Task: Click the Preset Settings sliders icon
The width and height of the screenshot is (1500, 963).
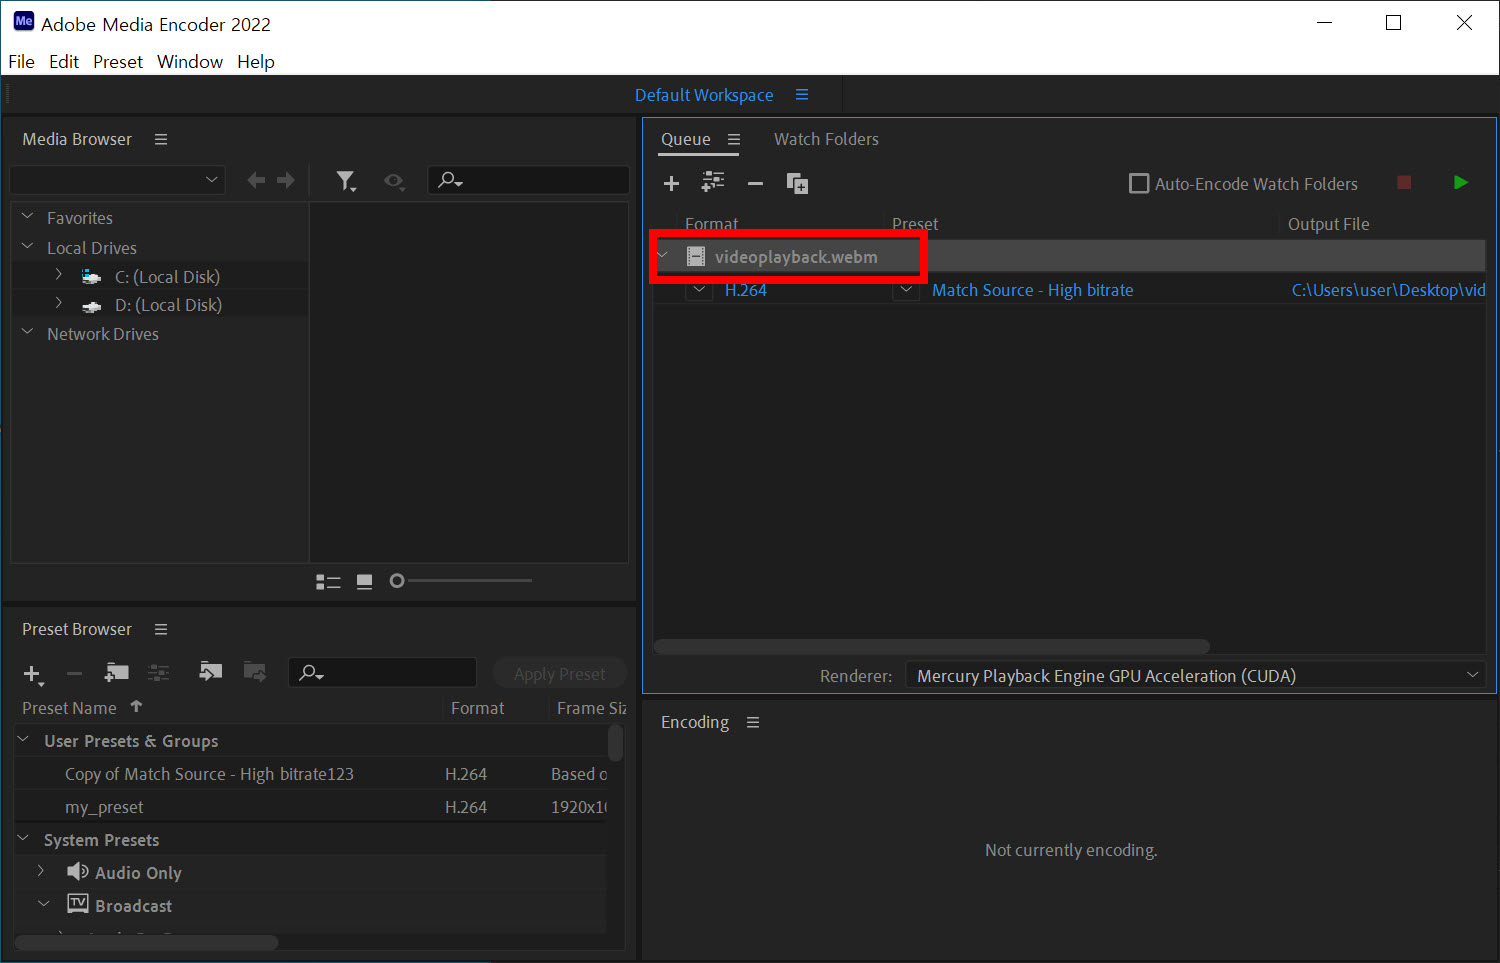Action: coord(159,673)
